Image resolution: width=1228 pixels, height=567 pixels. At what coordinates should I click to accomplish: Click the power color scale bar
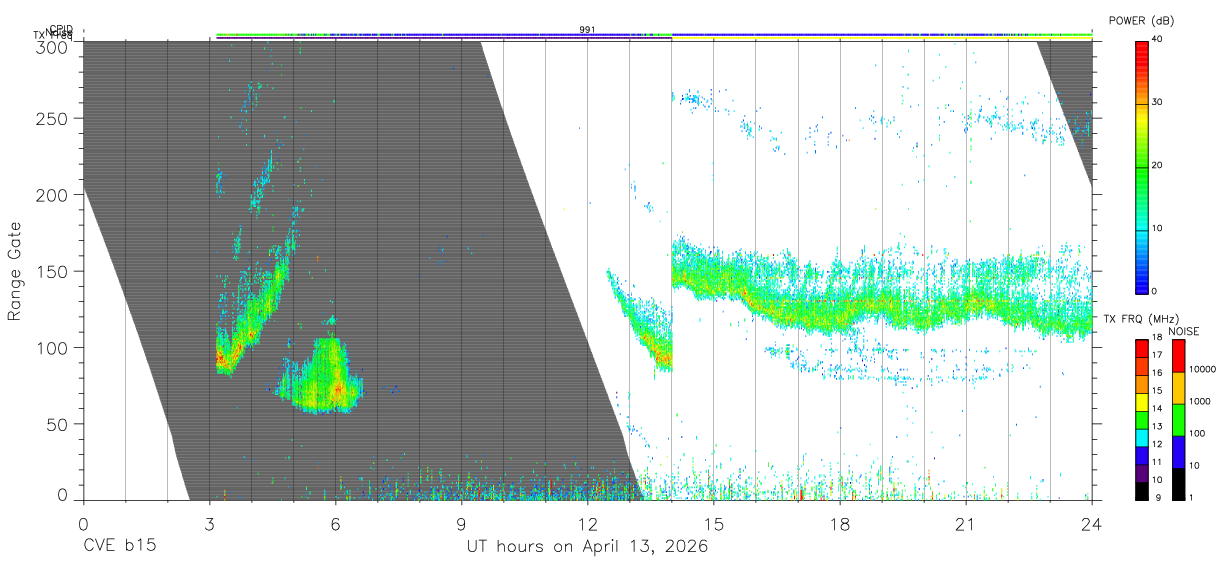(x=1142, y=166)
